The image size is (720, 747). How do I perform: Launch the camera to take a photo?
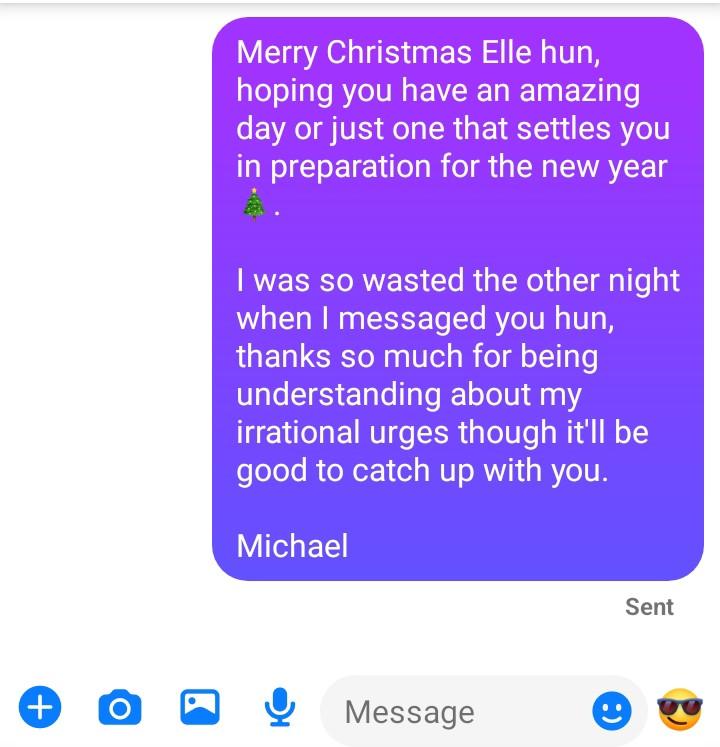click(120, 707)
